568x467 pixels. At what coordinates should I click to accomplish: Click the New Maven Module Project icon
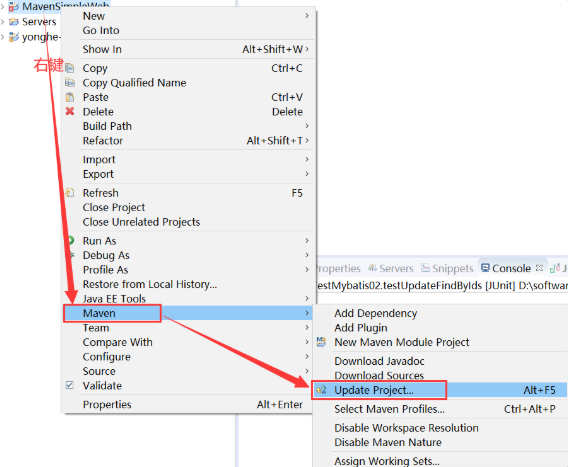pyautogui.click(x=321, y=342)
